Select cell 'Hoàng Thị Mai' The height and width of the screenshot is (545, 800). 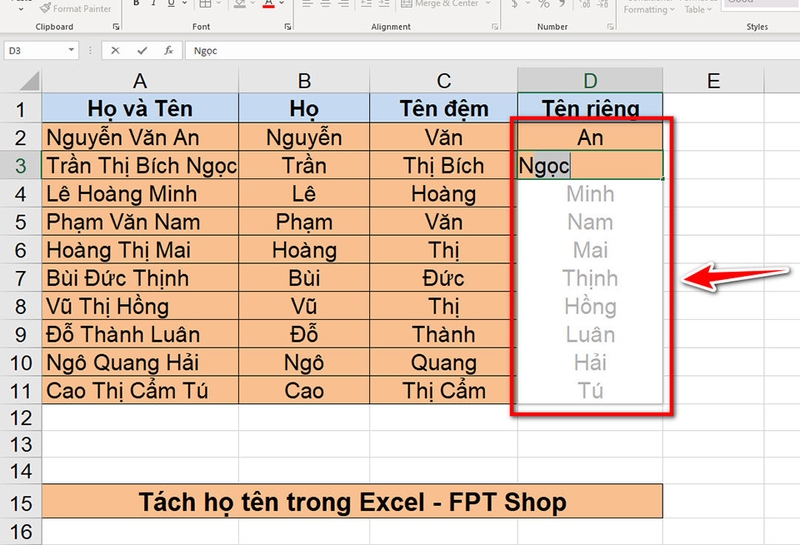[140, 250]
